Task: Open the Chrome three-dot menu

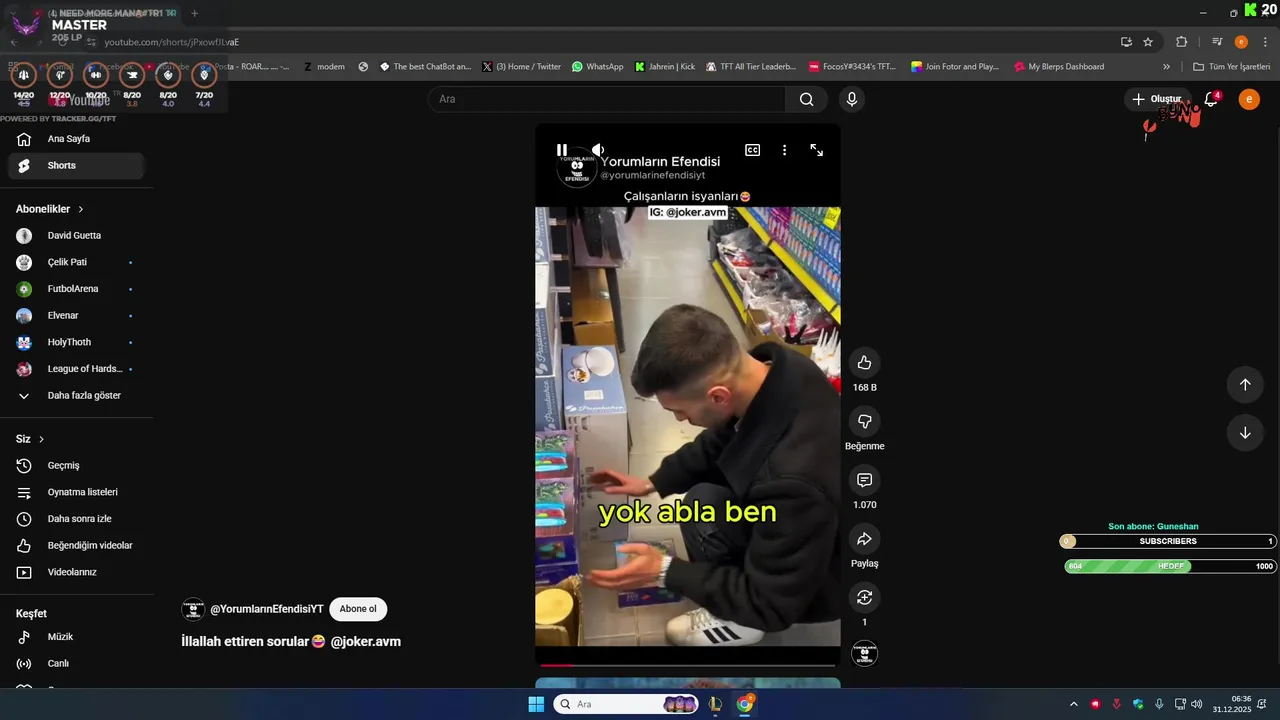Action: coord(1265,42)
